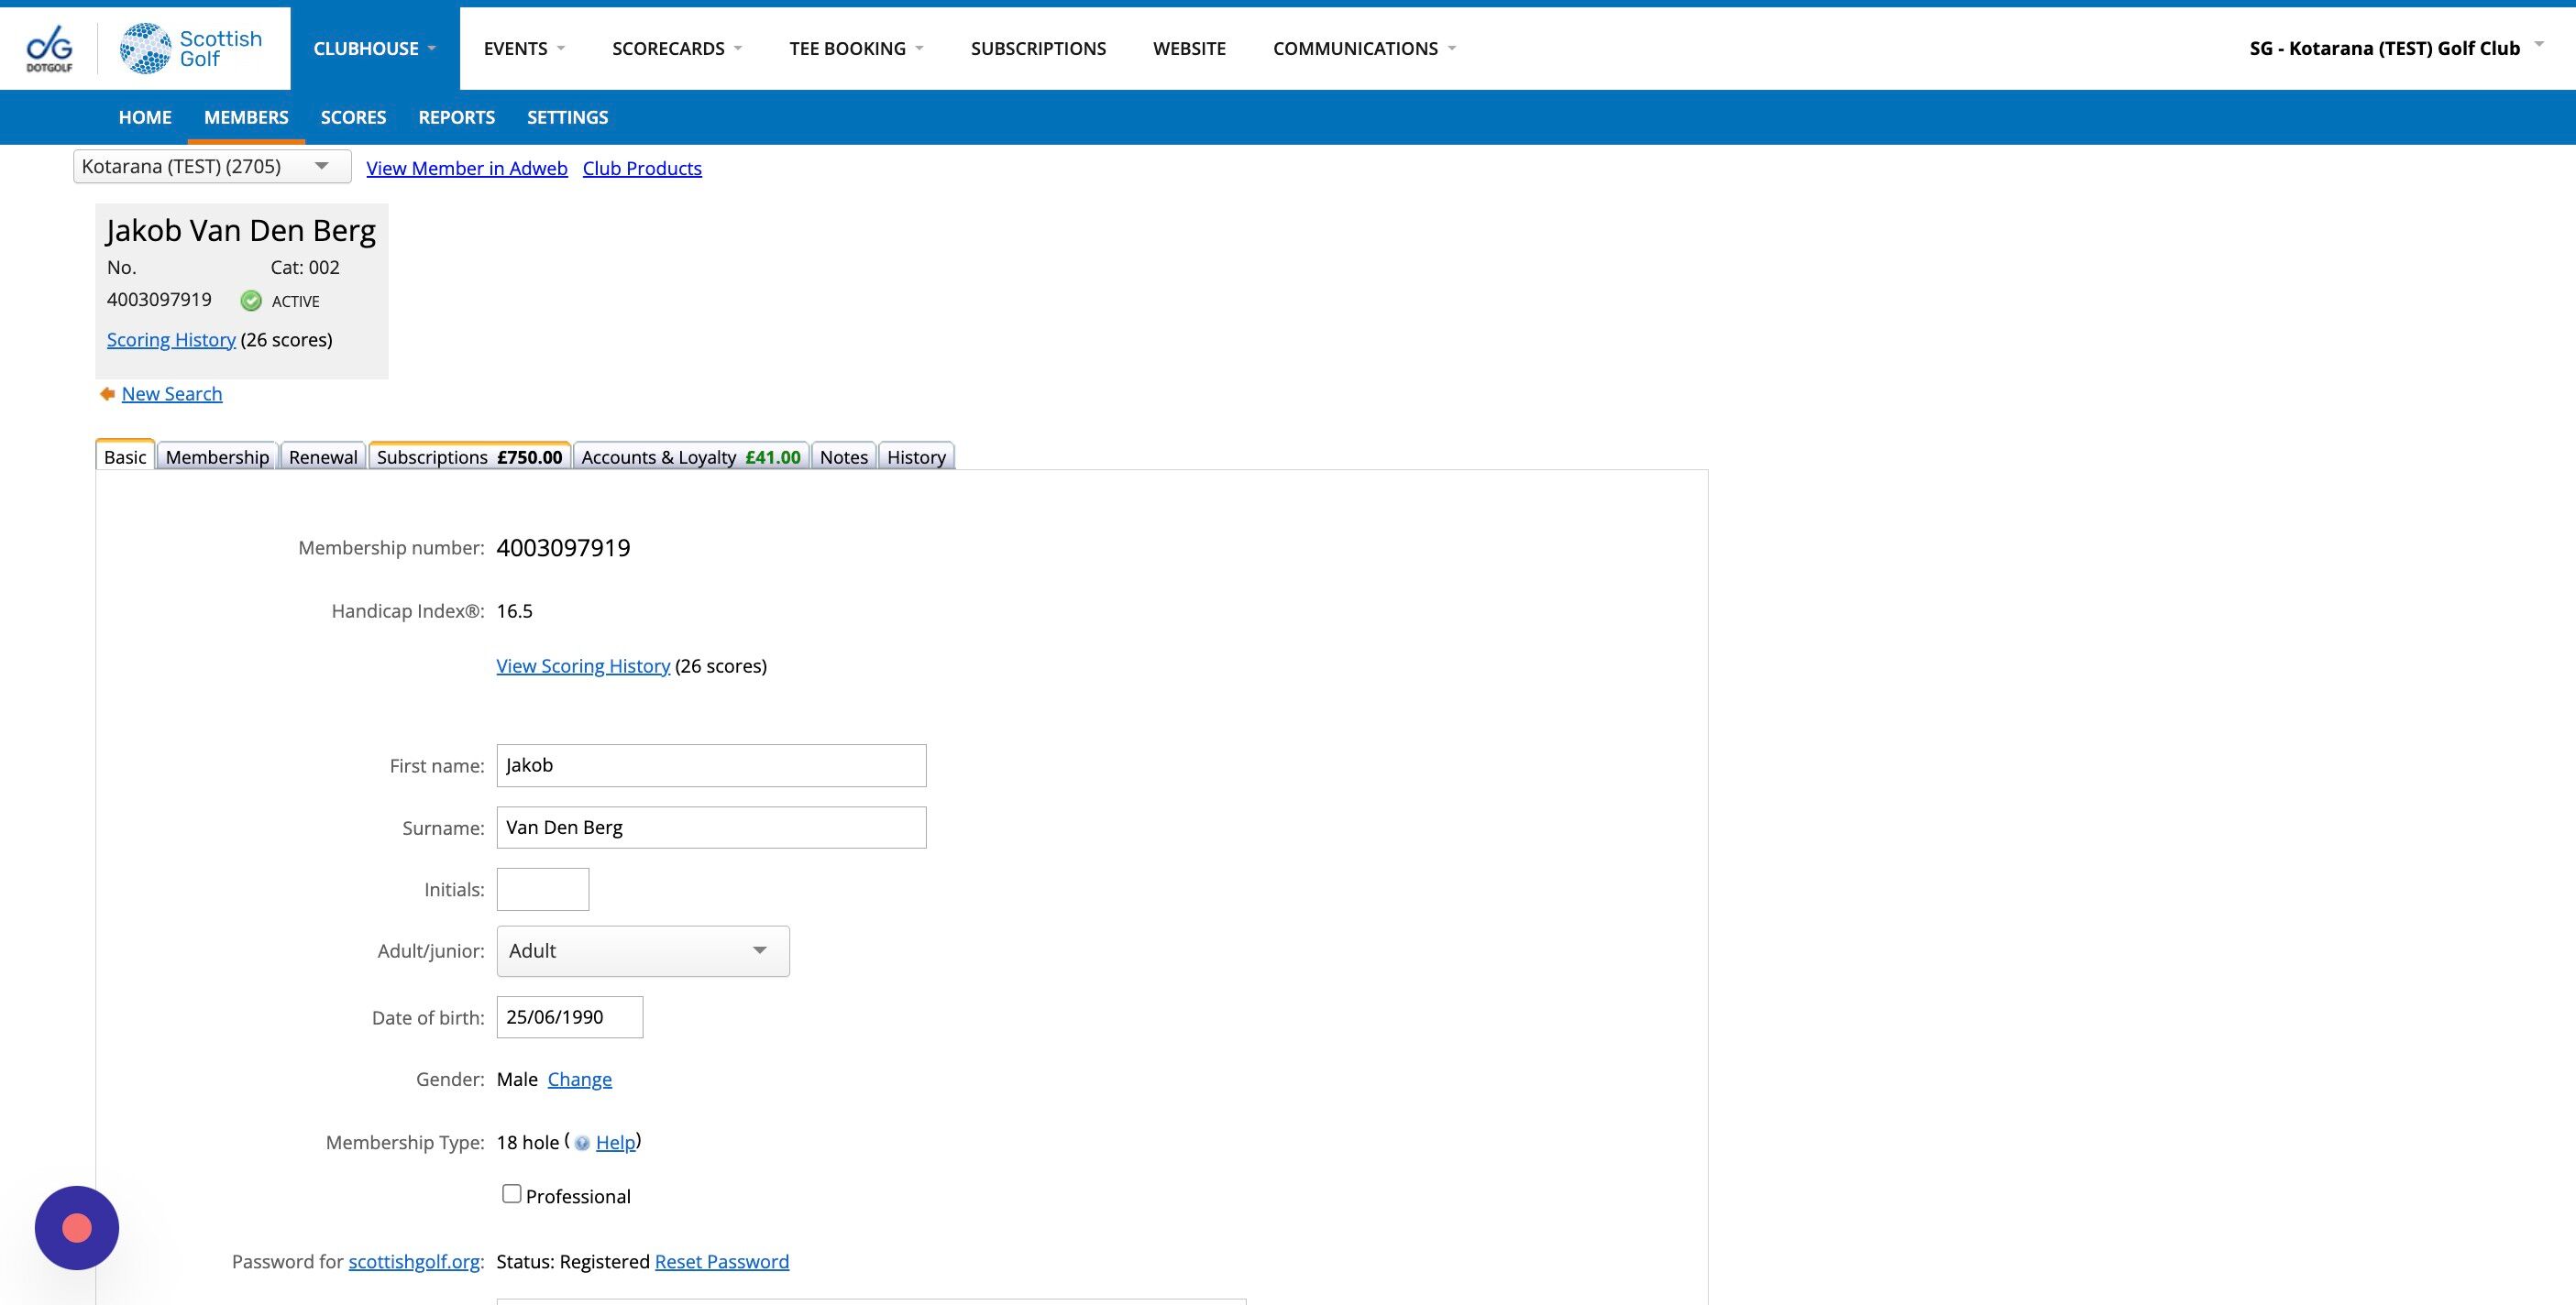The height and width of the screenshot is (1305, 2576).
Task: Open the Clubhouse menu dropdown
Action: tap(374, 48)
